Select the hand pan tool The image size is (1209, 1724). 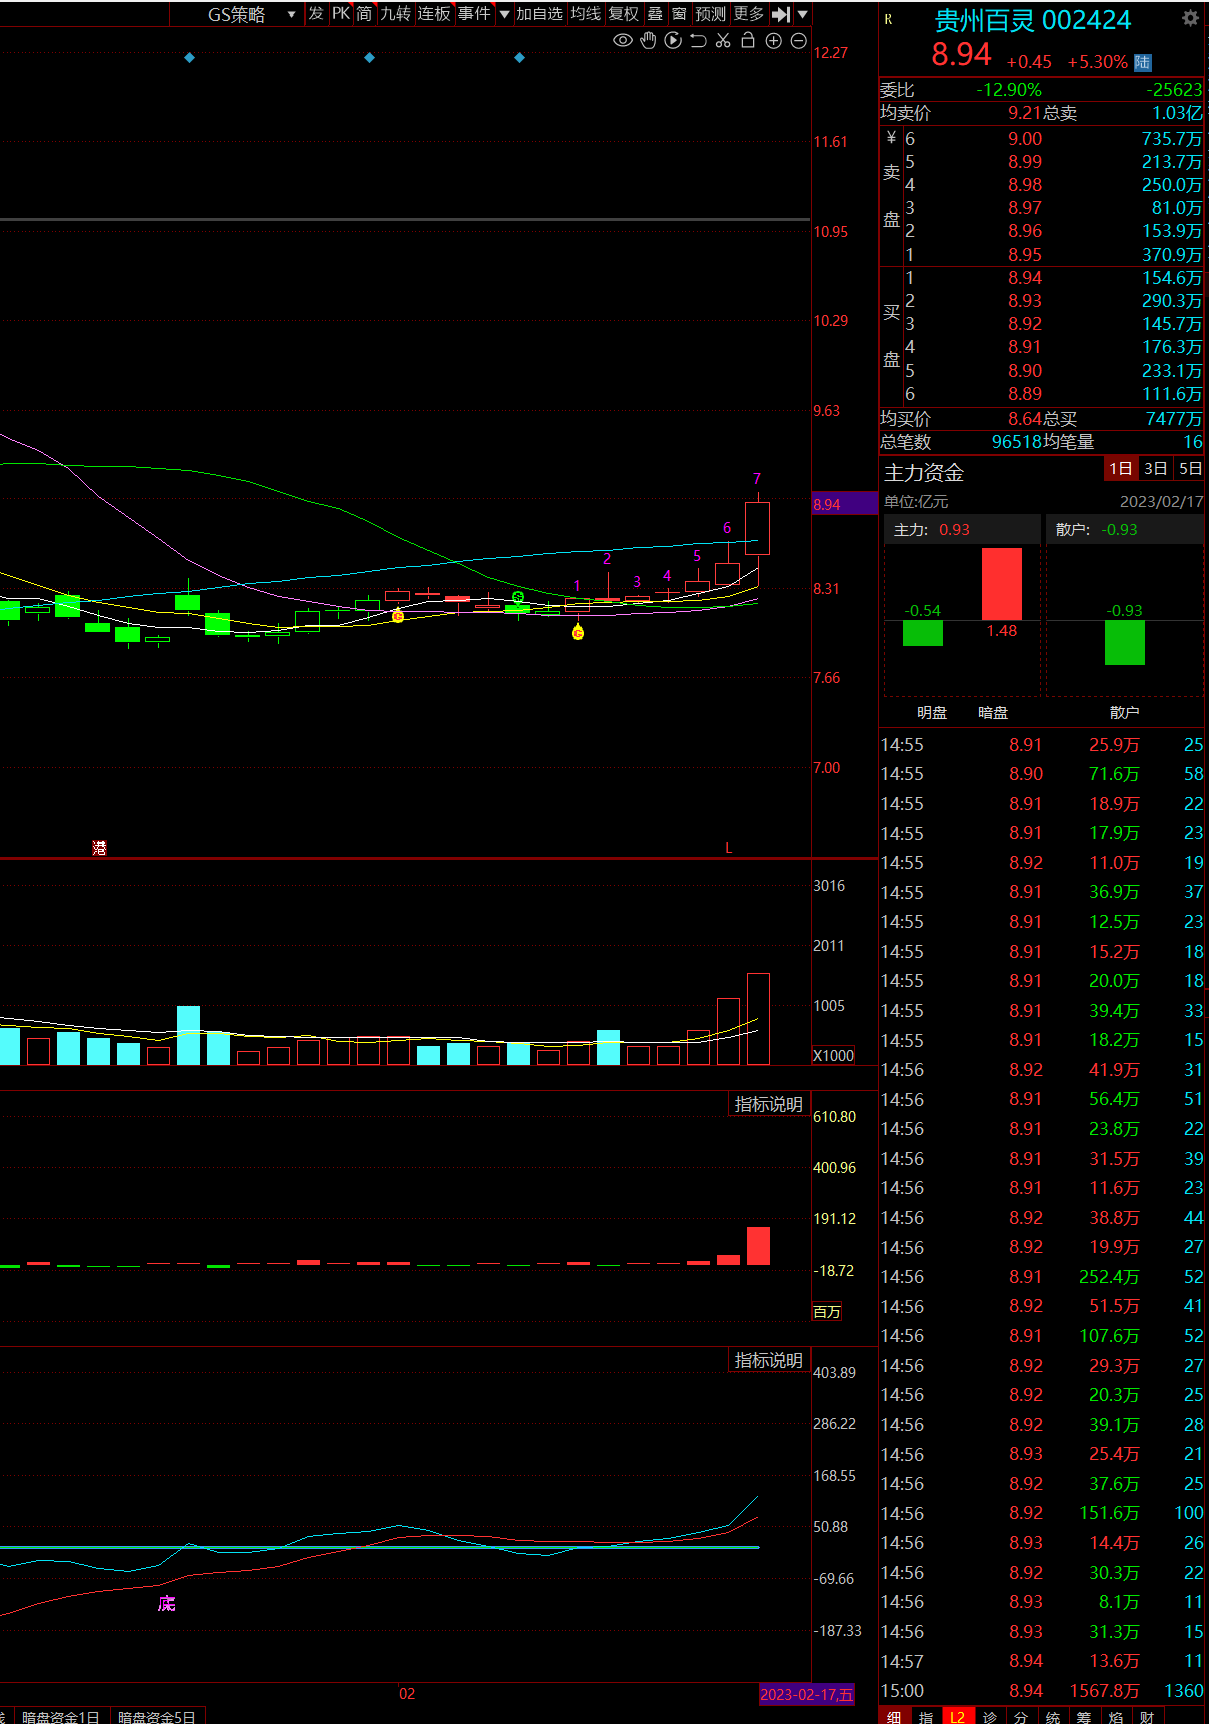[648, 41]
